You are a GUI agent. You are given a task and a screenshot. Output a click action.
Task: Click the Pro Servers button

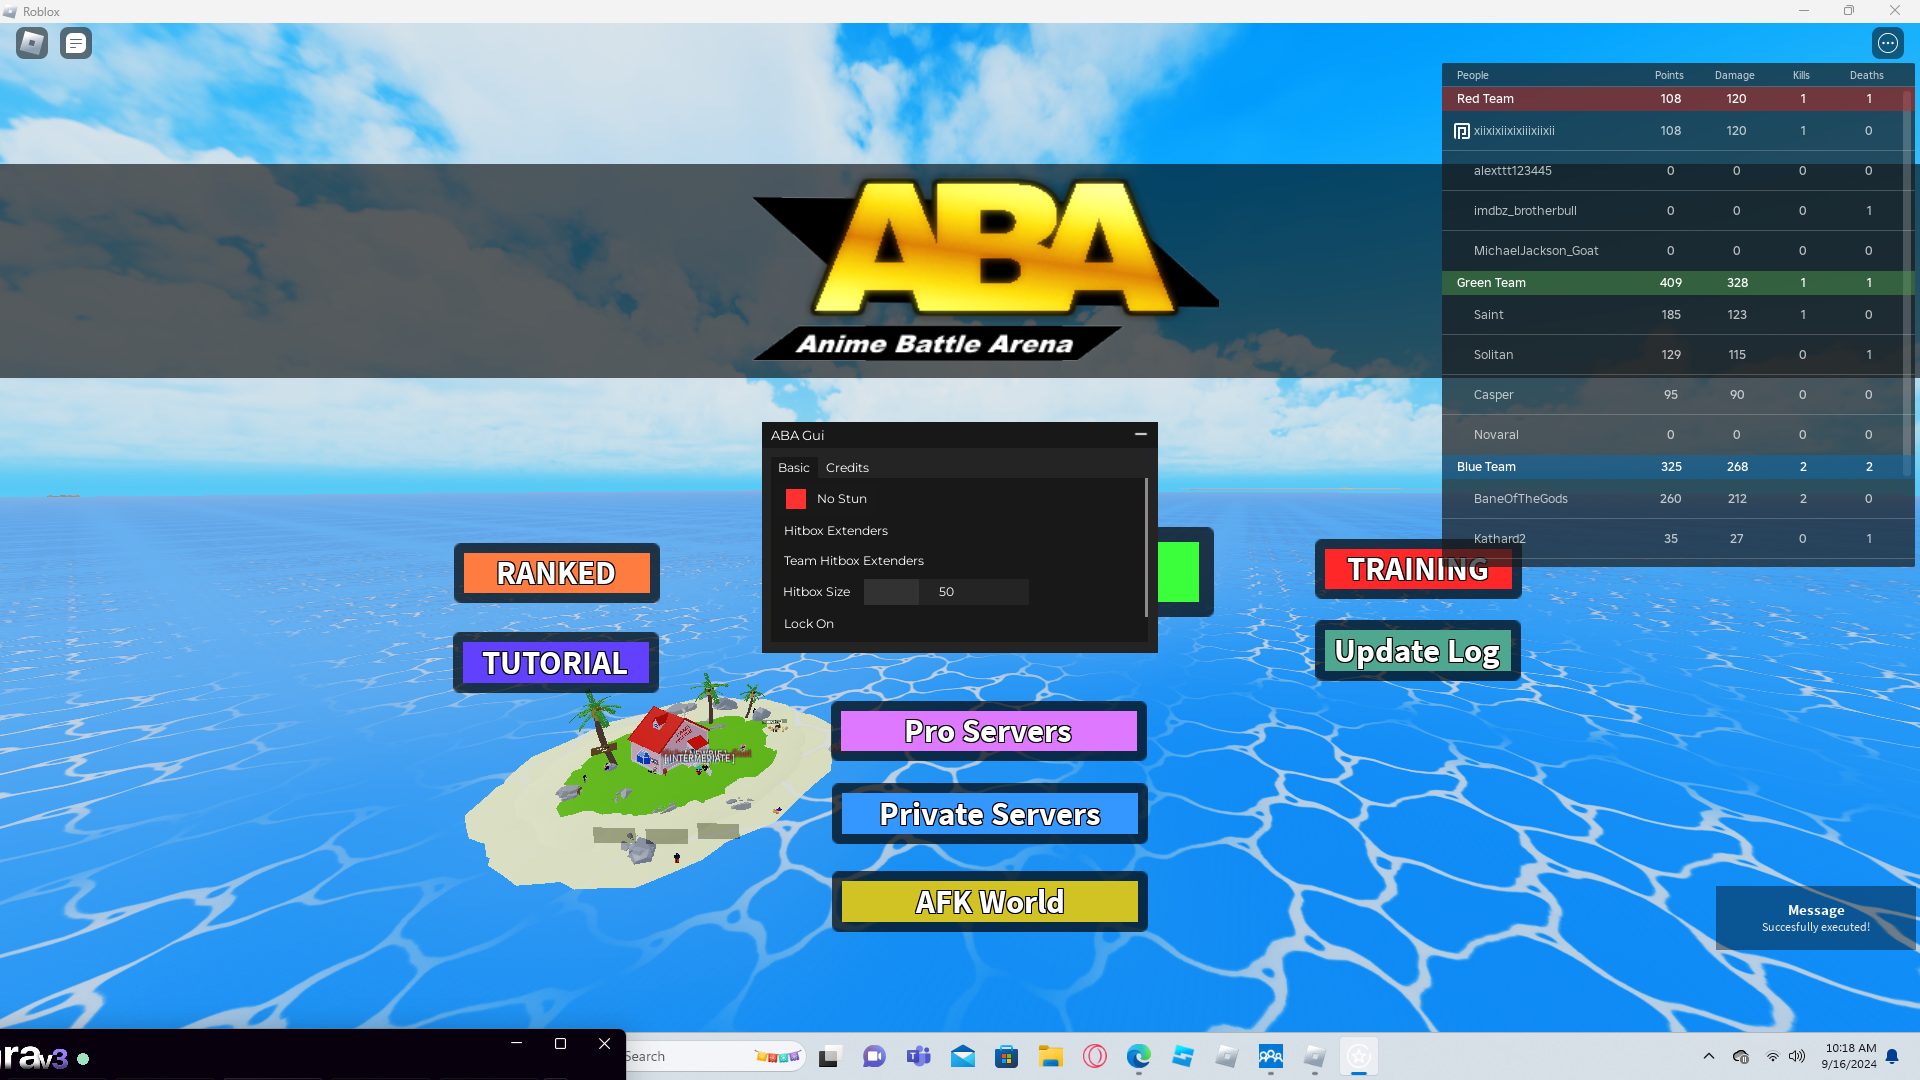click(988, 731)
